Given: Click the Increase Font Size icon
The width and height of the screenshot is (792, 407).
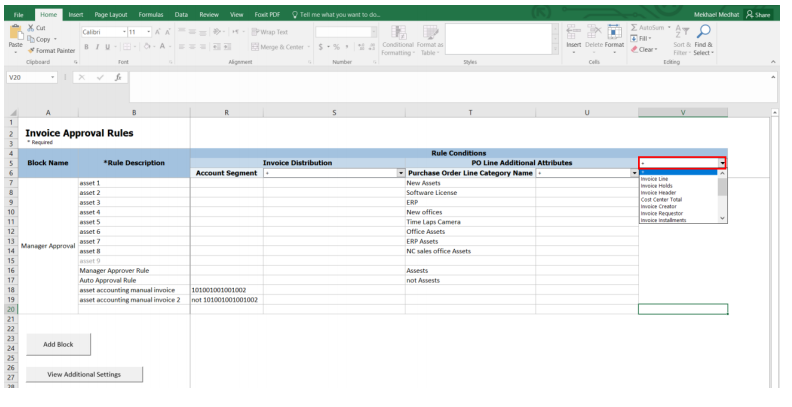Looking at the screenshot, I should pos(158,32).
